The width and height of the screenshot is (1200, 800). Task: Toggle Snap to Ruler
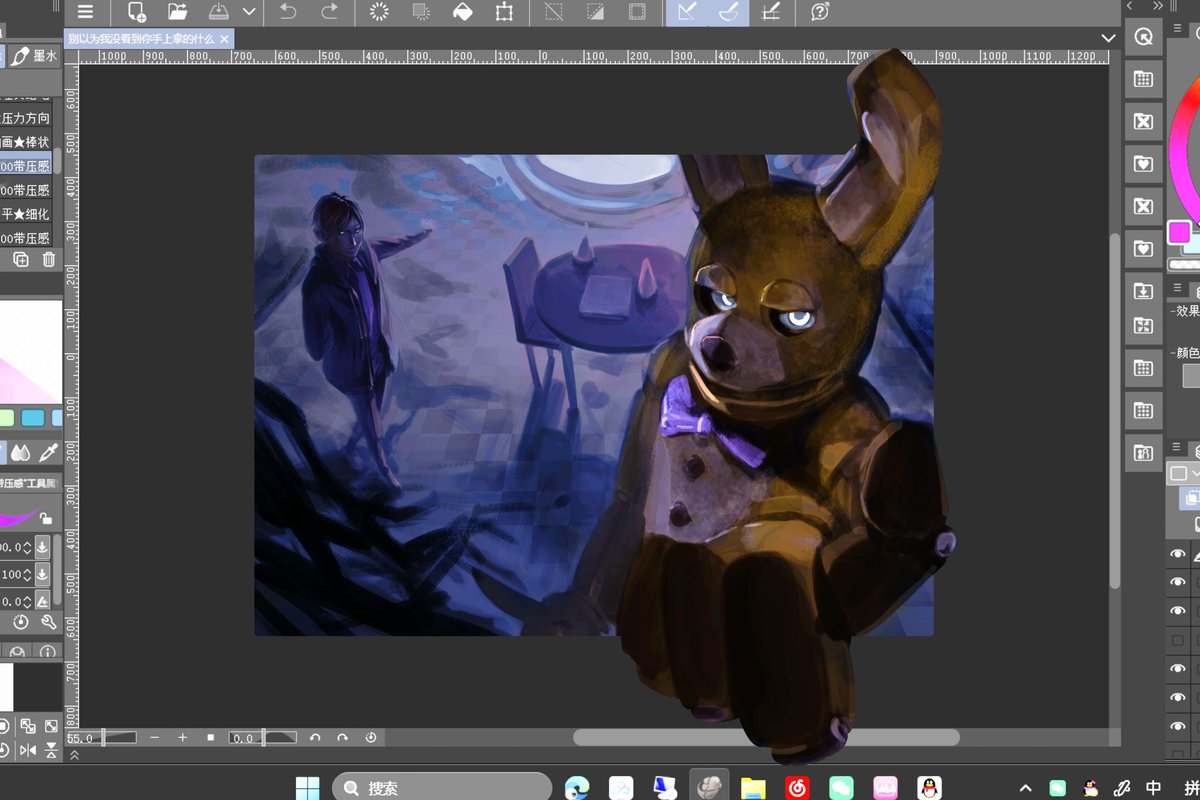pos(686,12)
